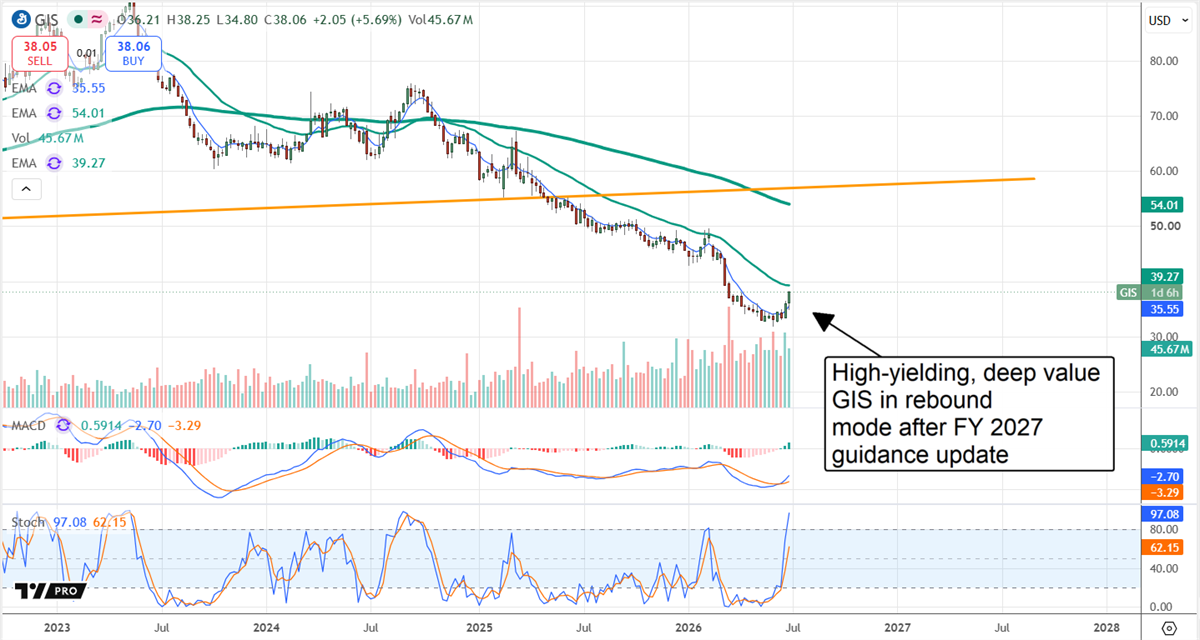Click the 45.67M volume axis label
The height and width of the screenshot is (640, 1200).
tap(1166, 349)
